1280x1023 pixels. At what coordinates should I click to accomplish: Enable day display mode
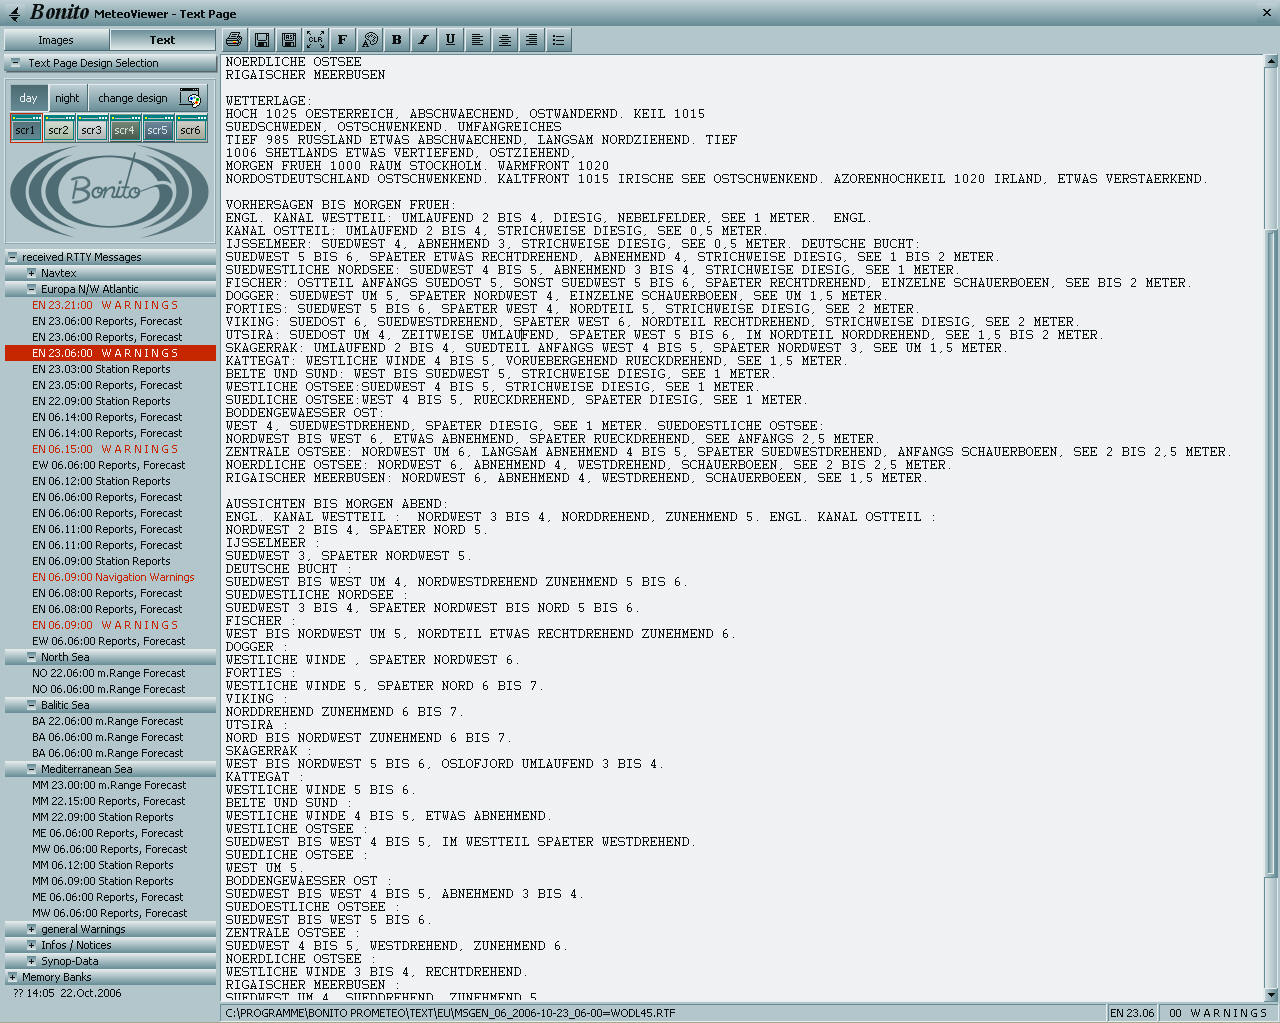[28, 98]
